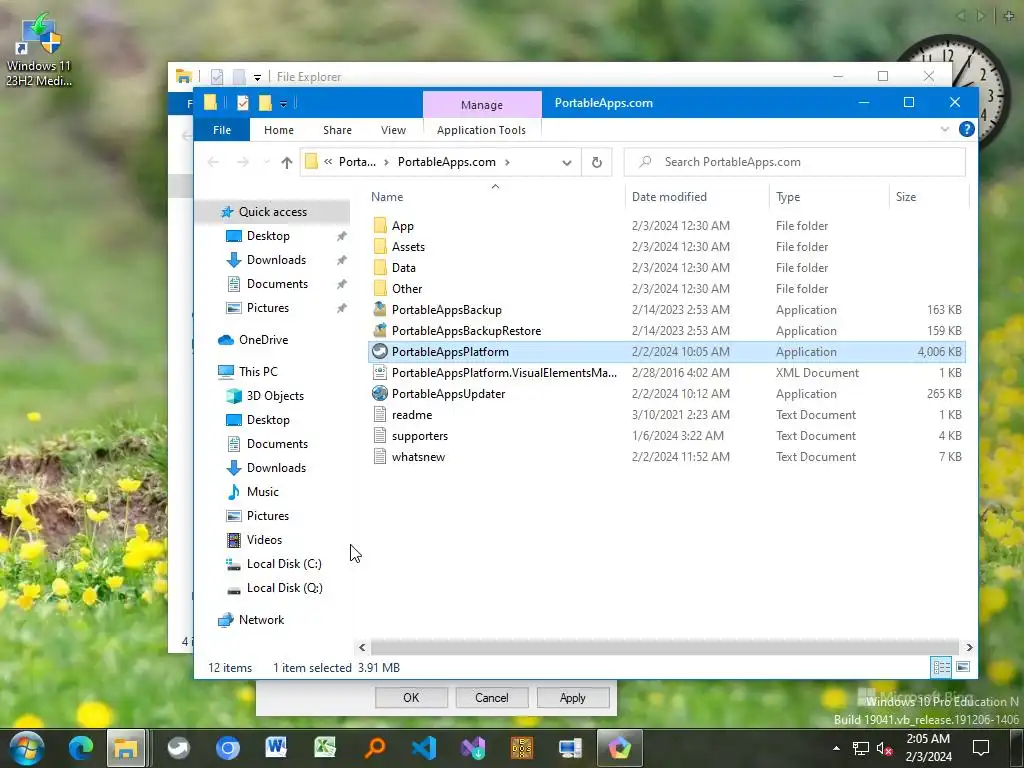1024x768 pixels.
Task: Click the Forward navigation arrow
Action: [x=242, y=162]
